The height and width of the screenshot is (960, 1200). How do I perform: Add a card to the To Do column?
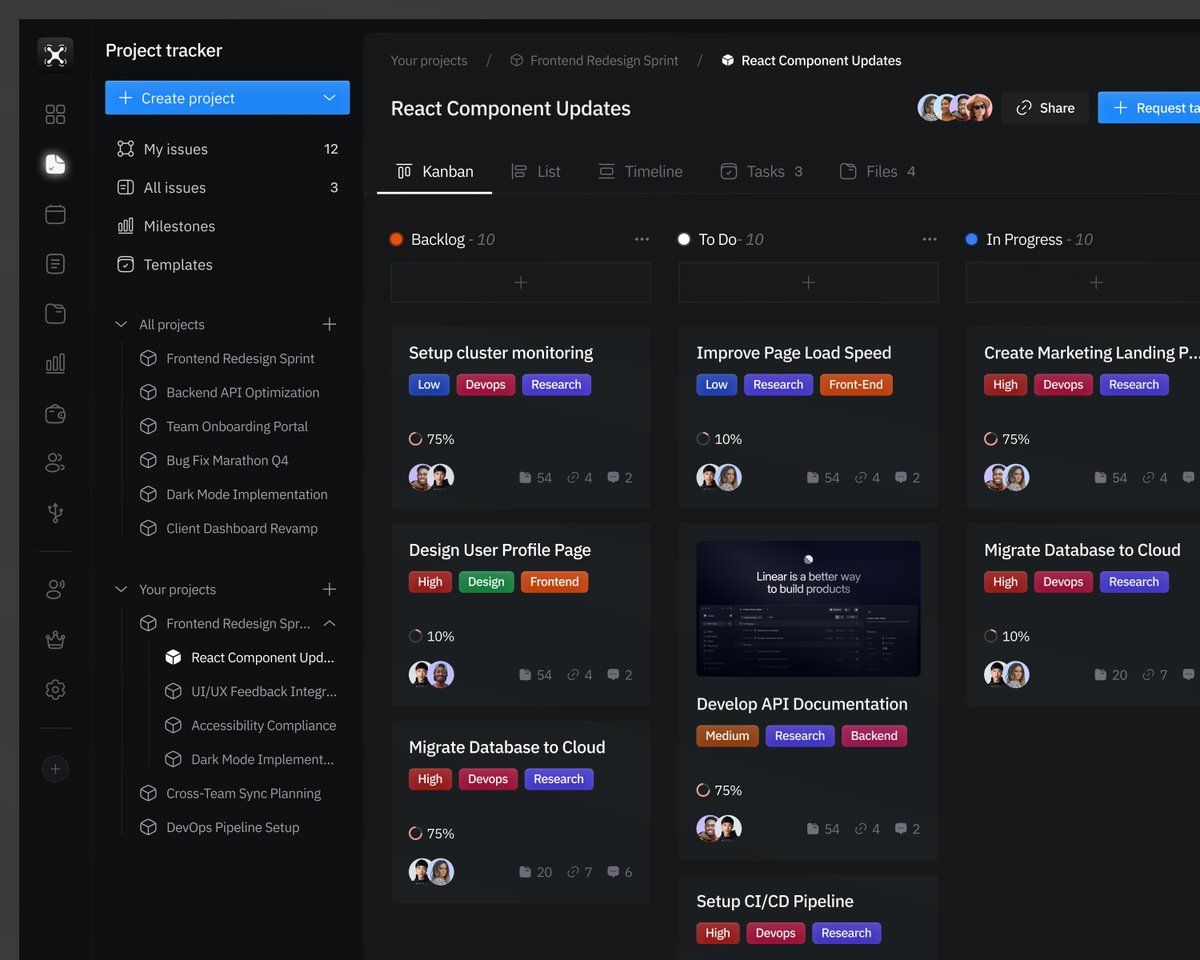808,283
